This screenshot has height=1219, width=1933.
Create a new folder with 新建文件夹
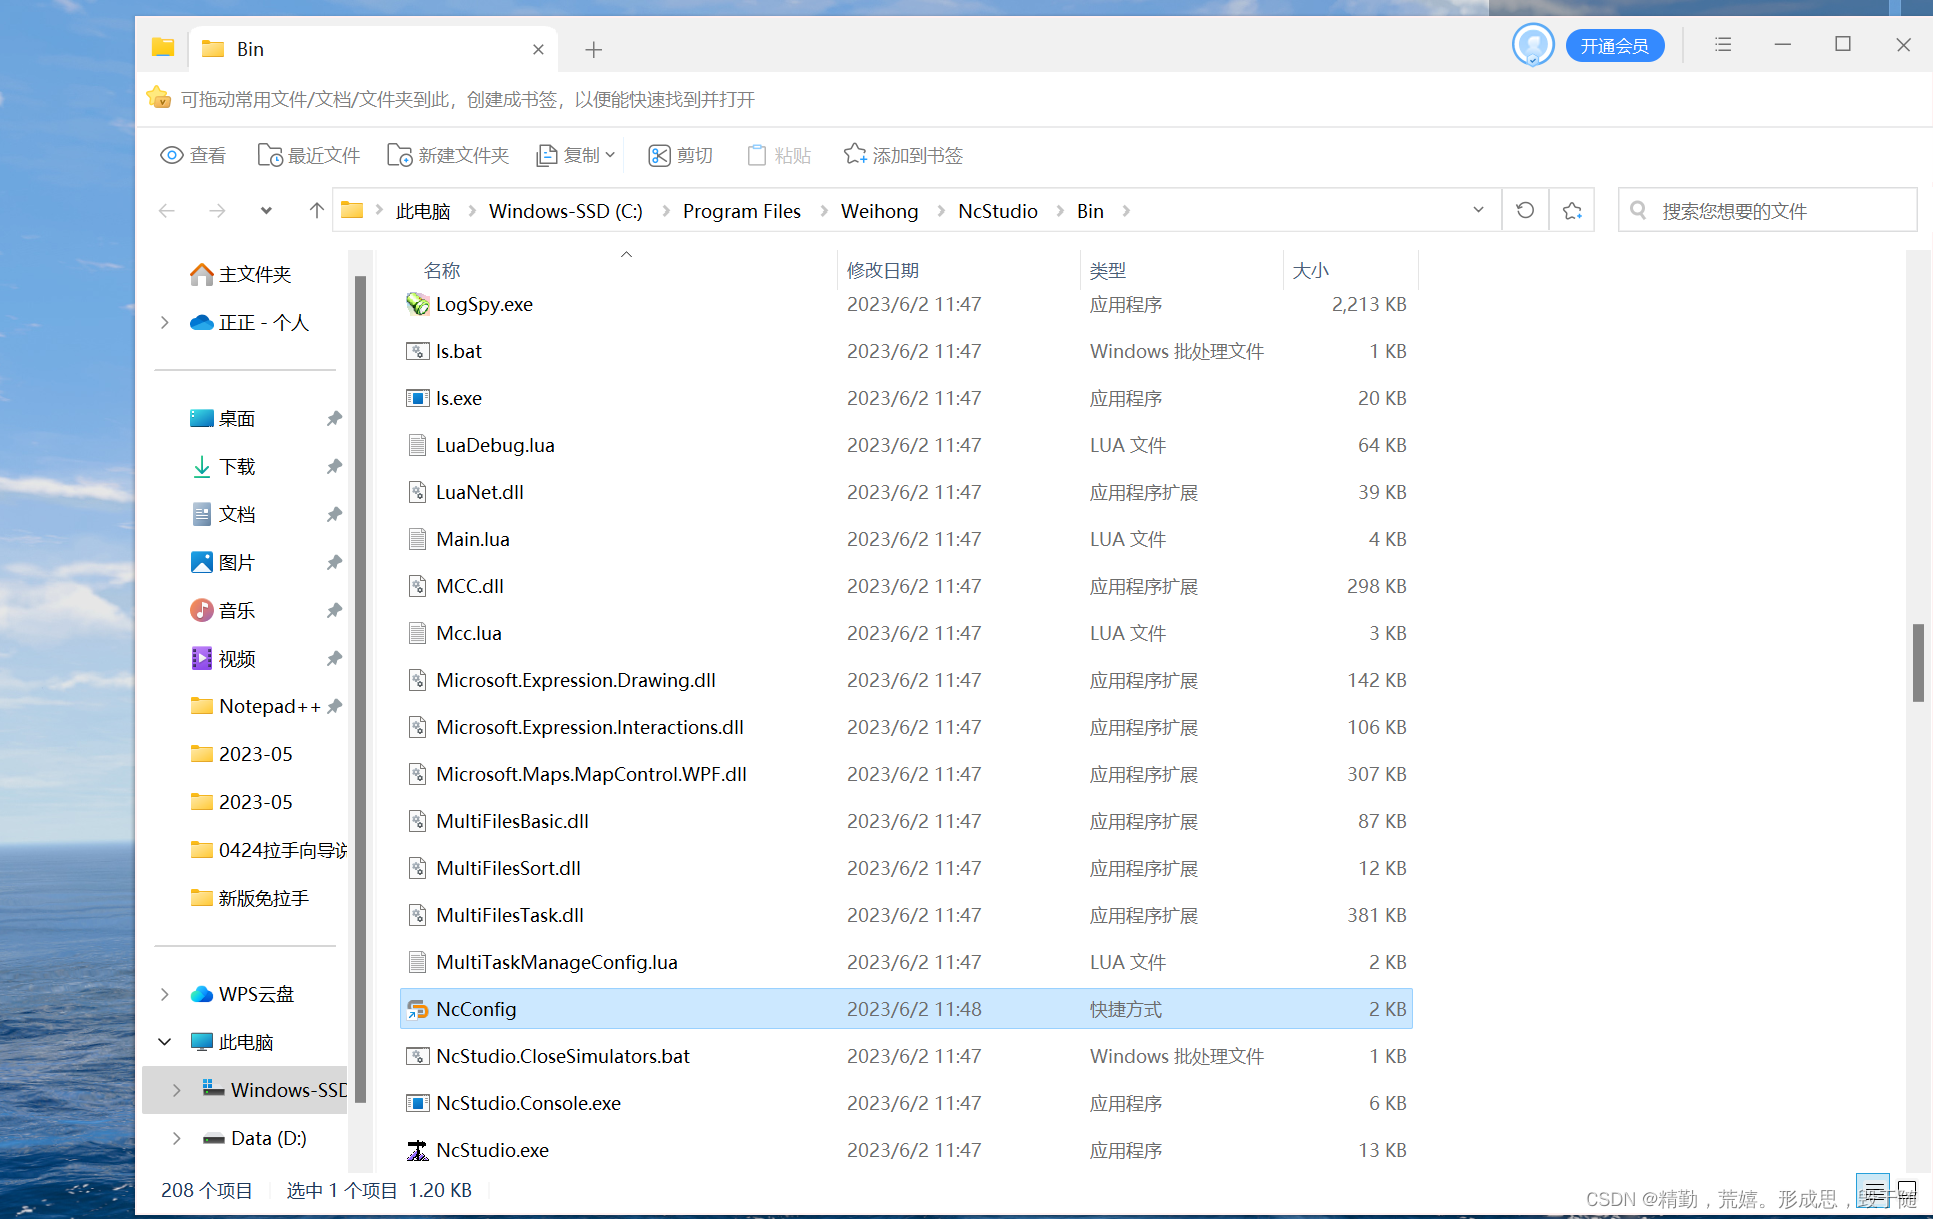pyautogui.click(x=448, y=155)
